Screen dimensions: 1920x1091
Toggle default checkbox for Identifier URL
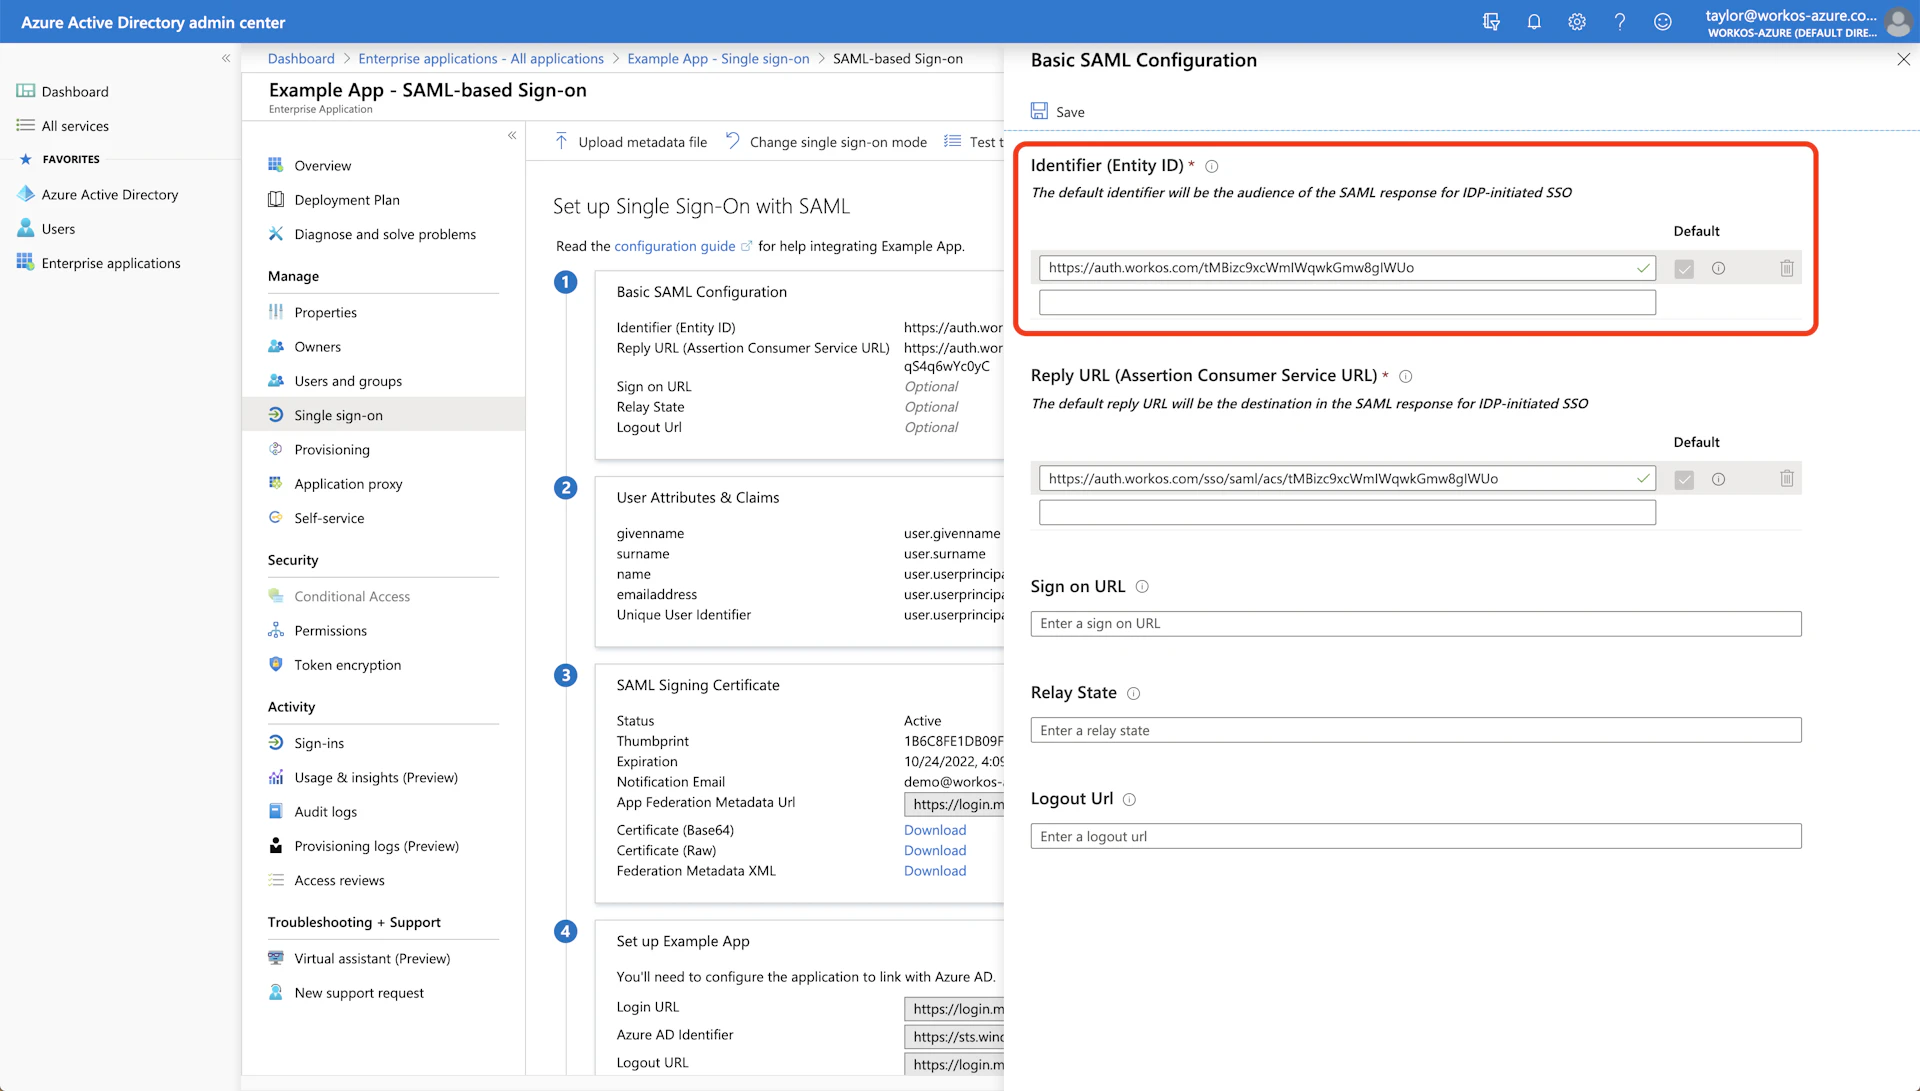(1685, 268)
